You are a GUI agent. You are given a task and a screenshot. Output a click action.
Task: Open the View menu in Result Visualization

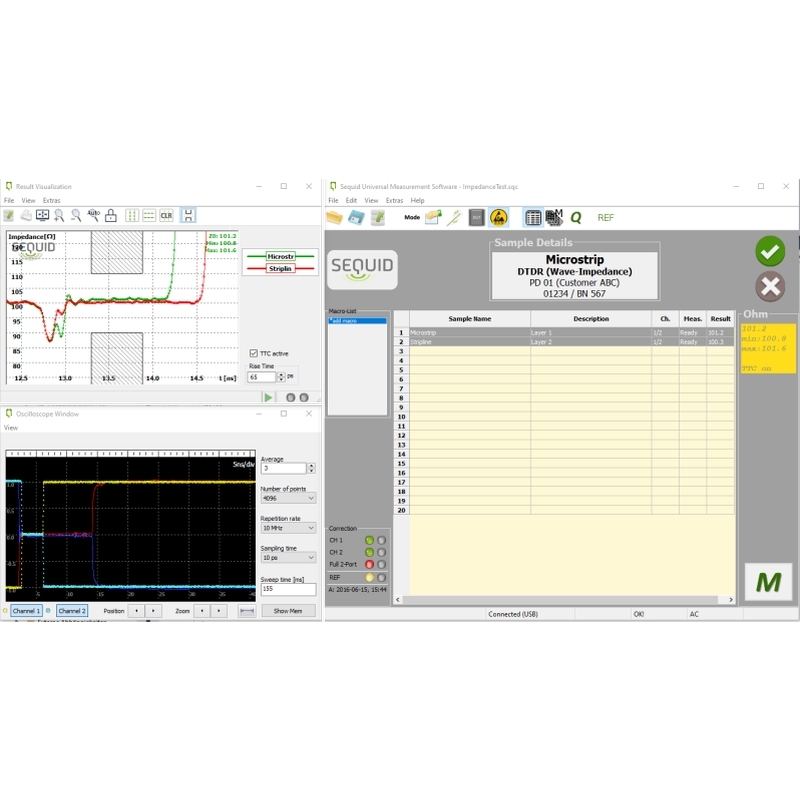(x=29, y=201)
